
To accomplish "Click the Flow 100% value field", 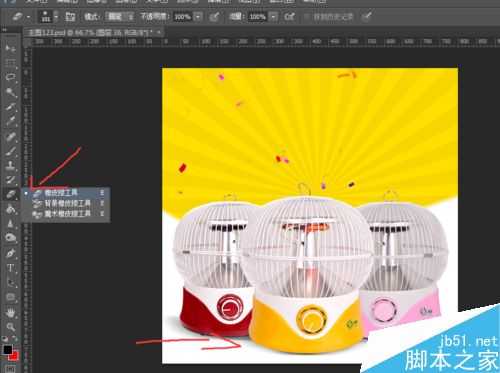I will pyautogui.click(x=258, y=16).
